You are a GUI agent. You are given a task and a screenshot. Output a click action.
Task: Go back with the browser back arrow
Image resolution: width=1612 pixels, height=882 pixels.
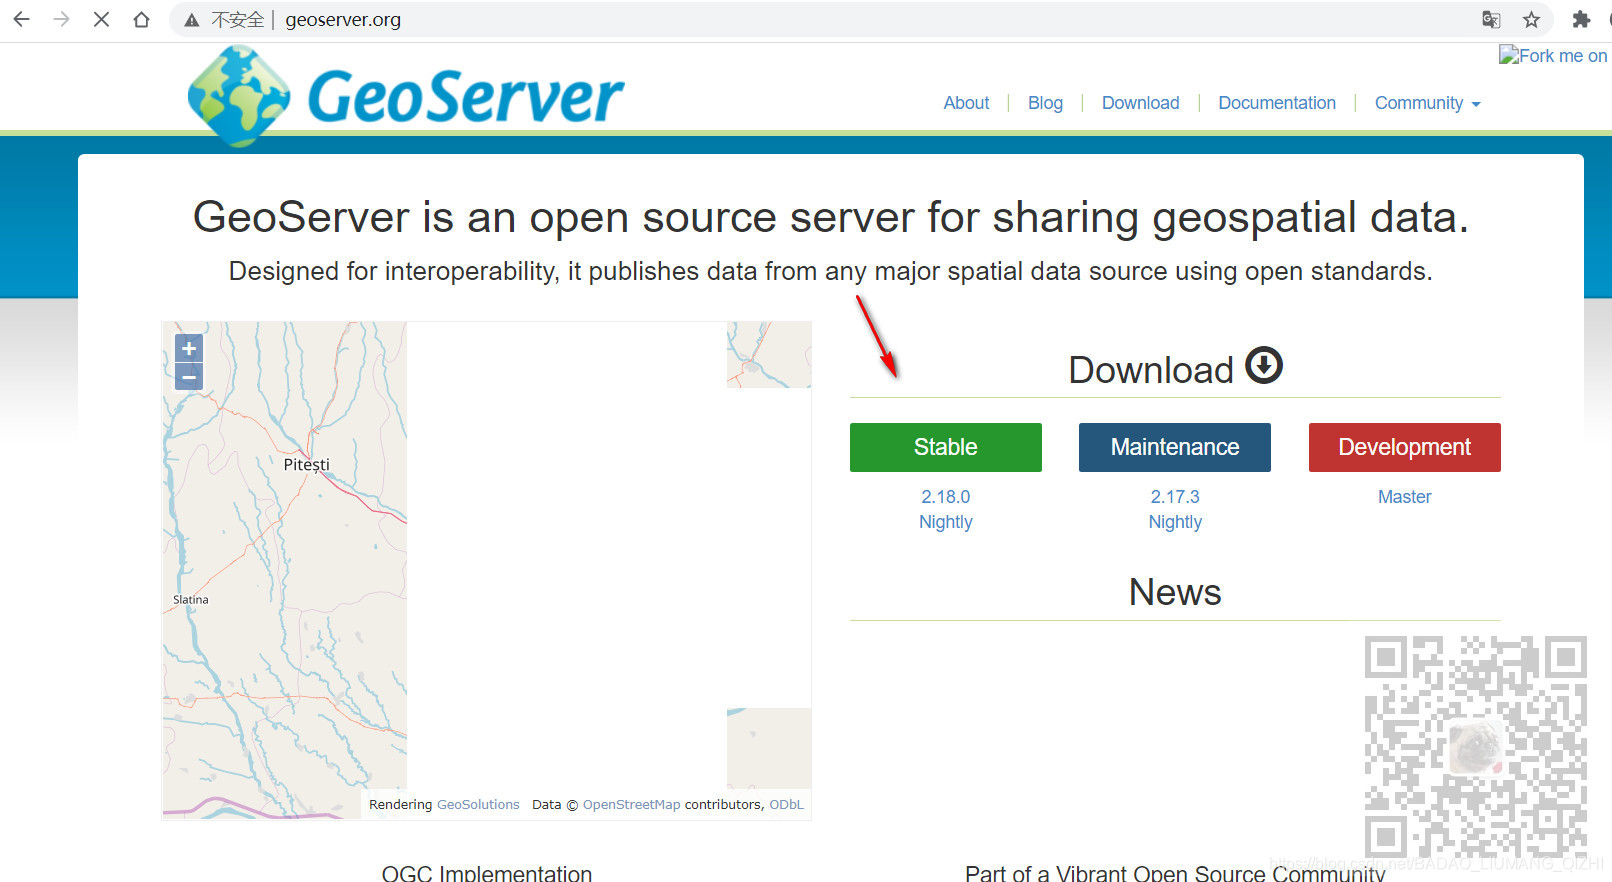pyautogui.click(x=21, y=19)
